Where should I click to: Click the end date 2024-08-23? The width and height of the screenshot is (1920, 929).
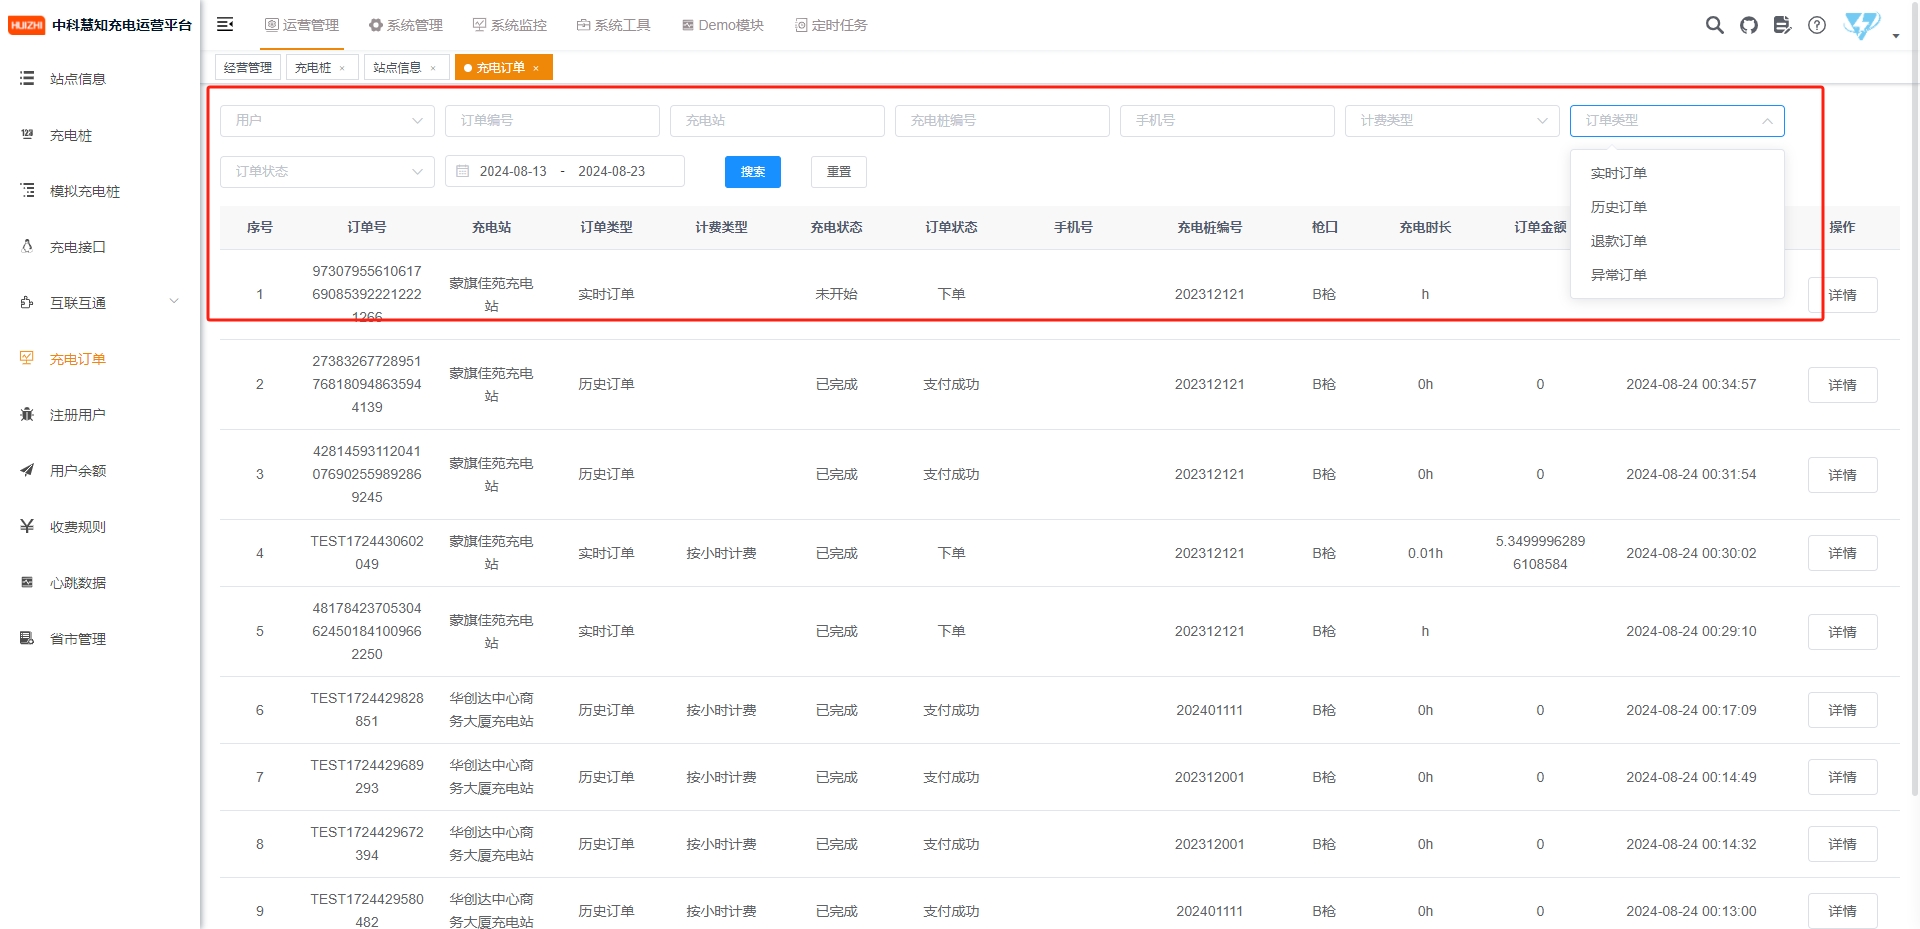611,171
